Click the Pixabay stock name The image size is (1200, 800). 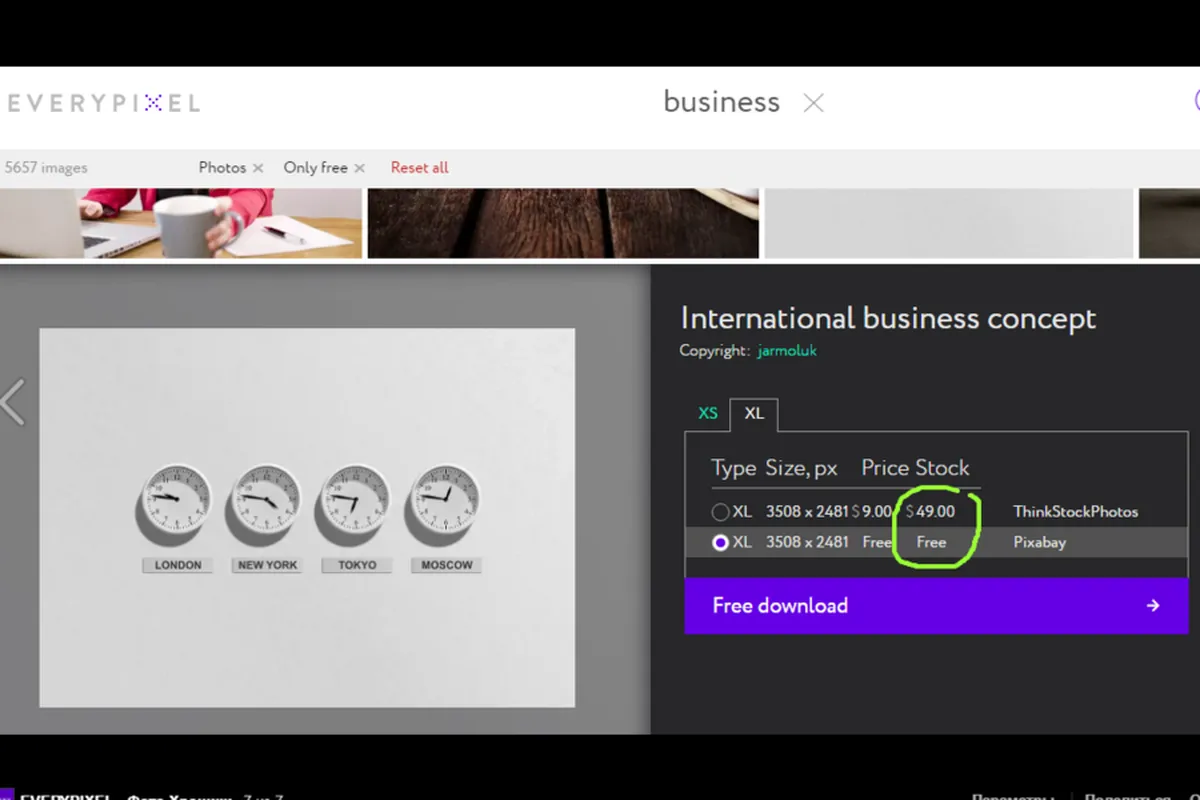coord(1040,542)
